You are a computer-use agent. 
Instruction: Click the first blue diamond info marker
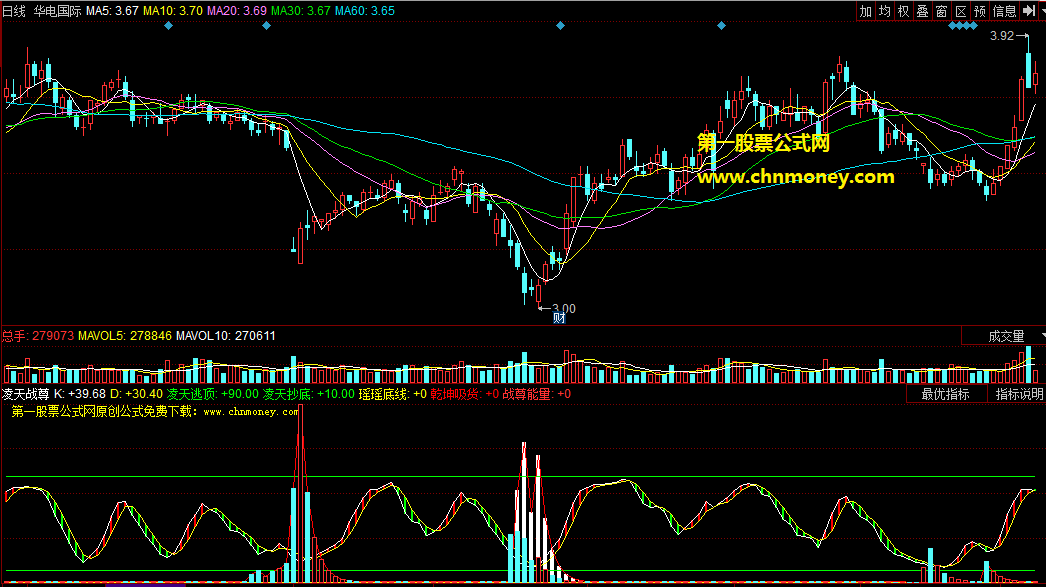(168, 25)
